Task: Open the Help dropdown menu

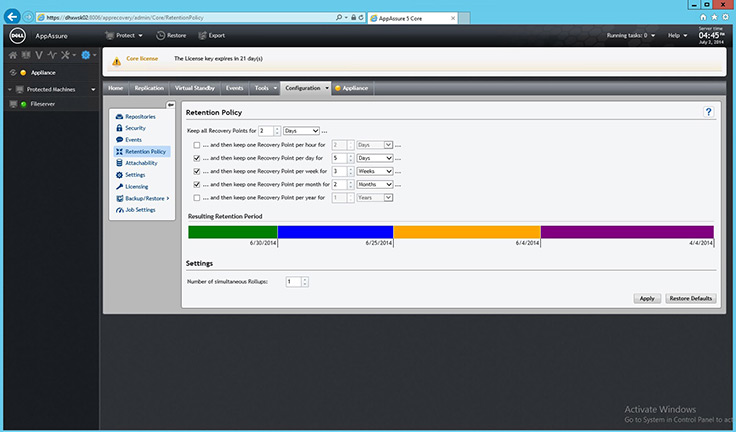Action: pyautogui.click(x=677, y=35)
